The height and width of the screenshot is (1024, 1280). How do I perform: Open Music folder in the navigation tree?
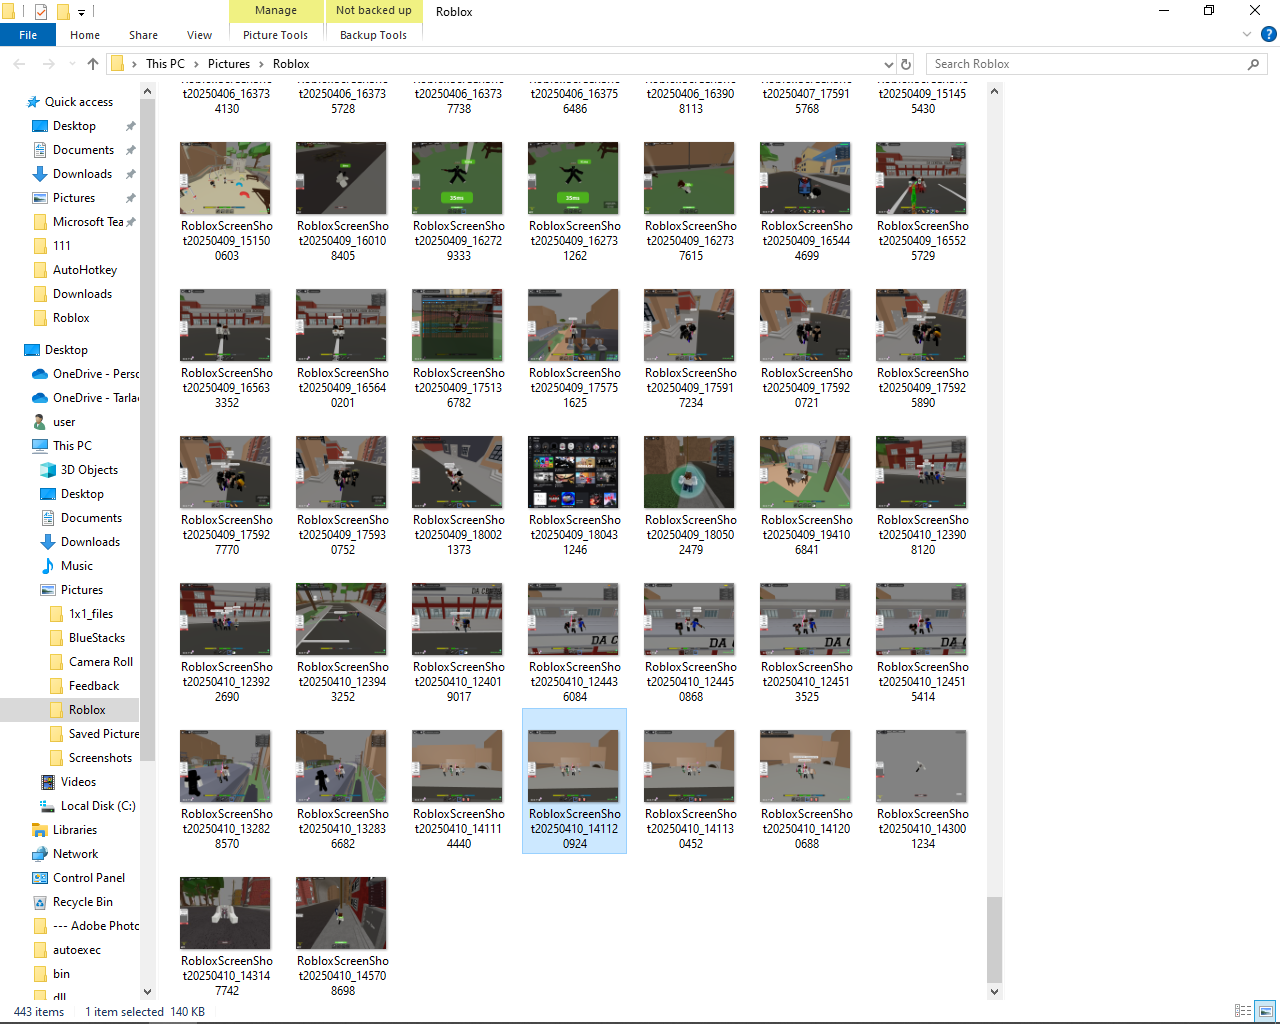[76, 566]
